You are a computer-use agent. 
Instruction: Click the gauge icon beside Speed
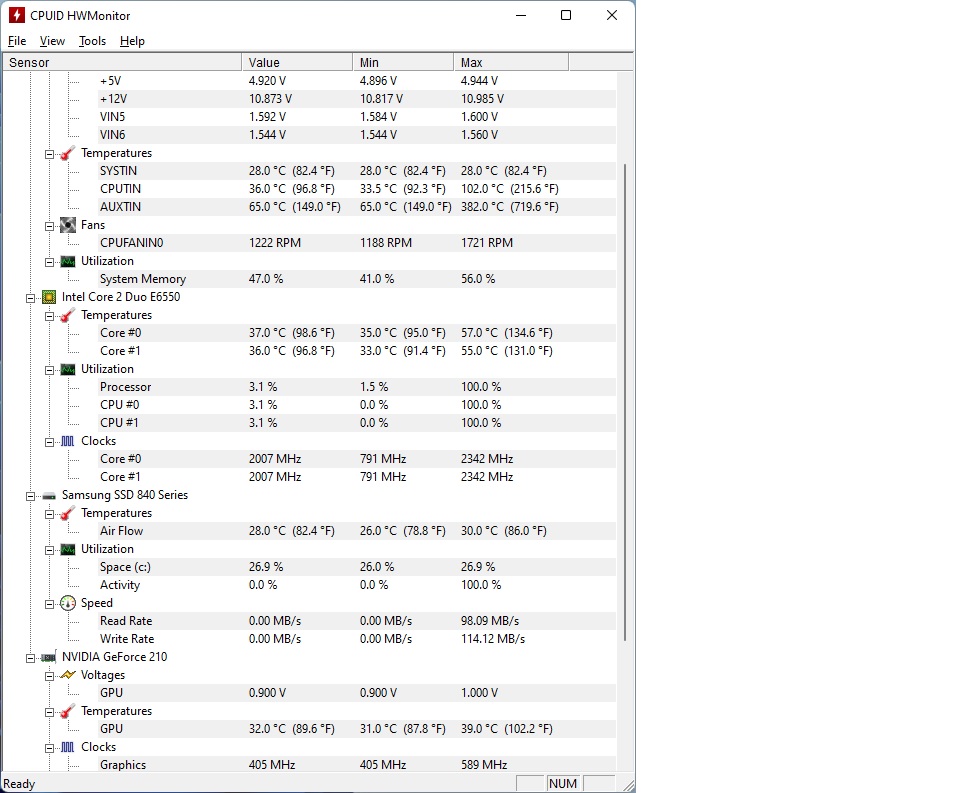[x=68, y=603]
